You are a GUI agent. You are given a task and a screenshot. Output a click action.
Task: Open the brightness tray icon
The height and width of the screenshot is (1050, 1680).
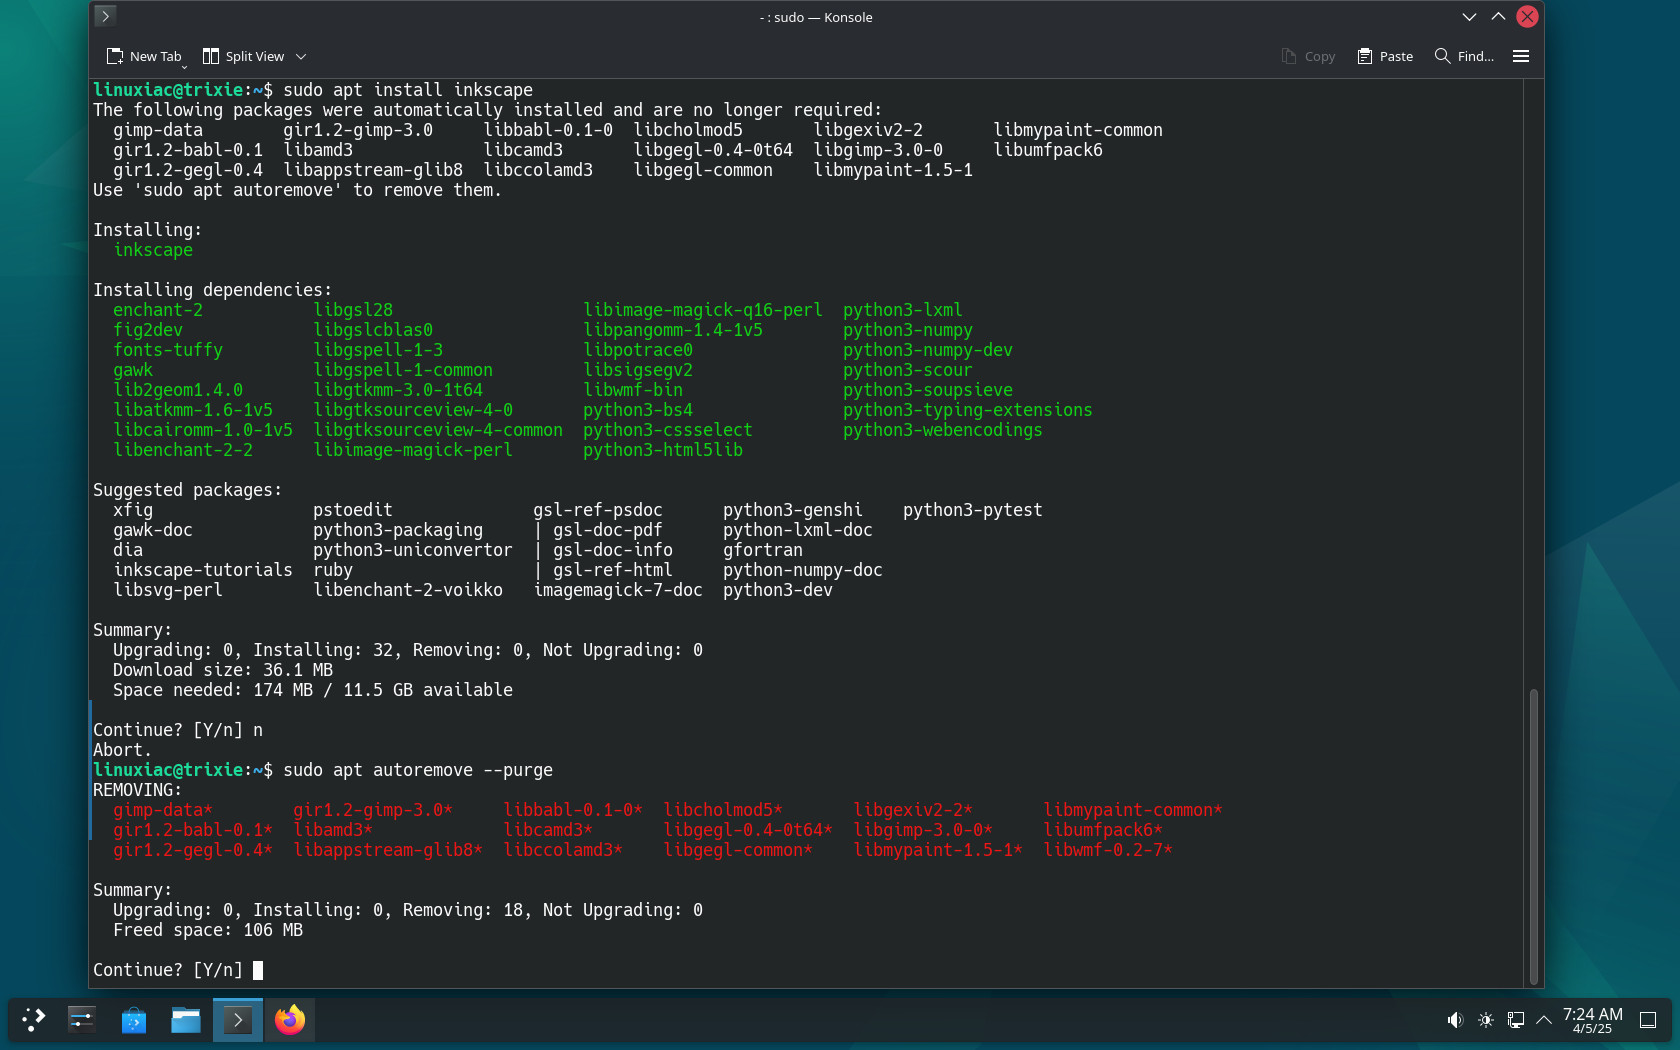tap(1486, 1020)
